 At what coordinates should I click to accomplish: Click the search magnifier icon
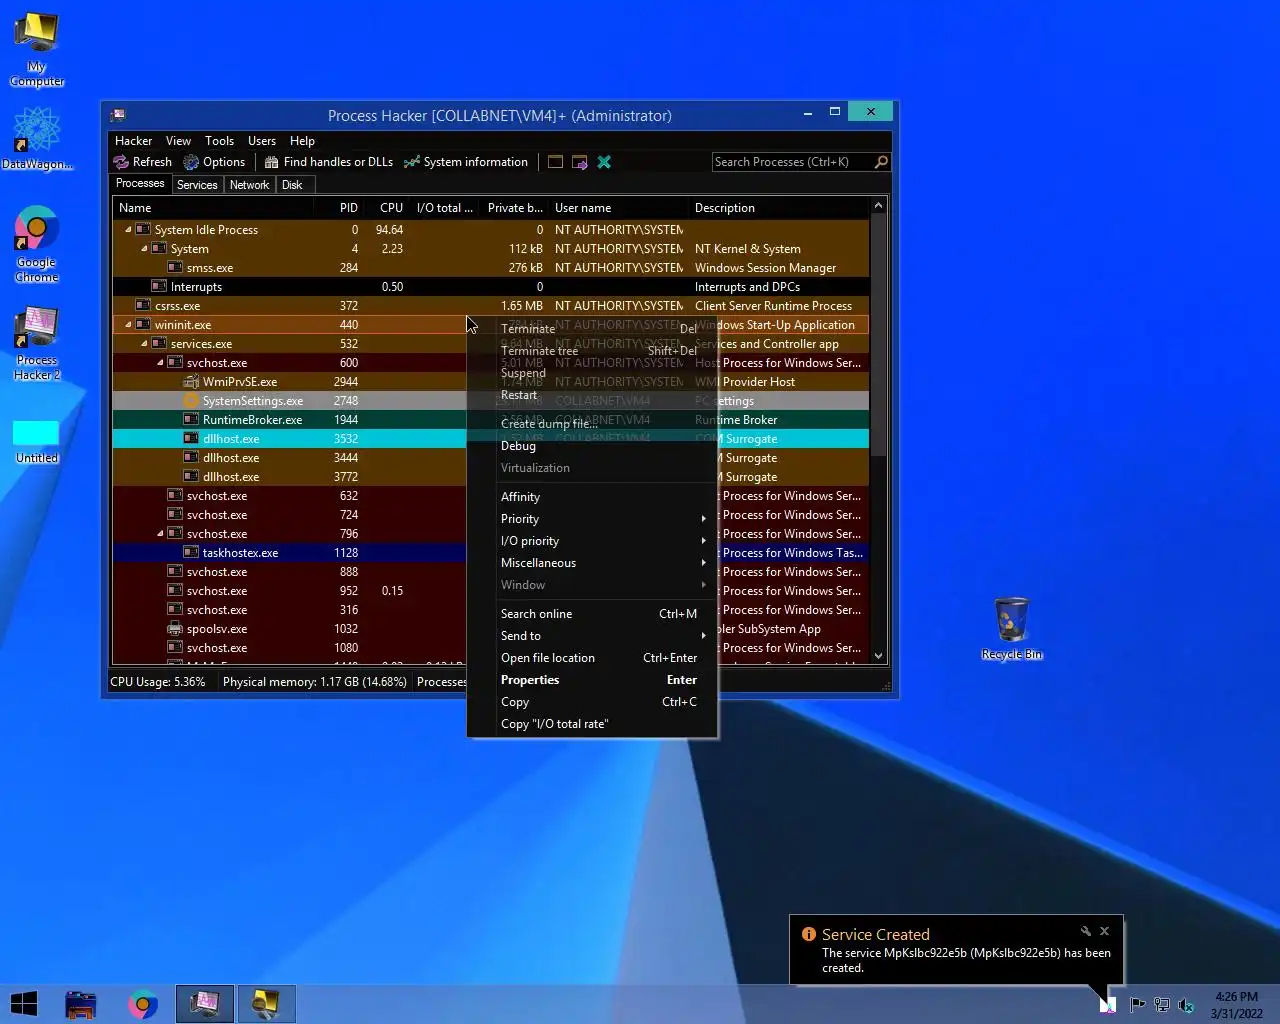(x=881, y=162)
